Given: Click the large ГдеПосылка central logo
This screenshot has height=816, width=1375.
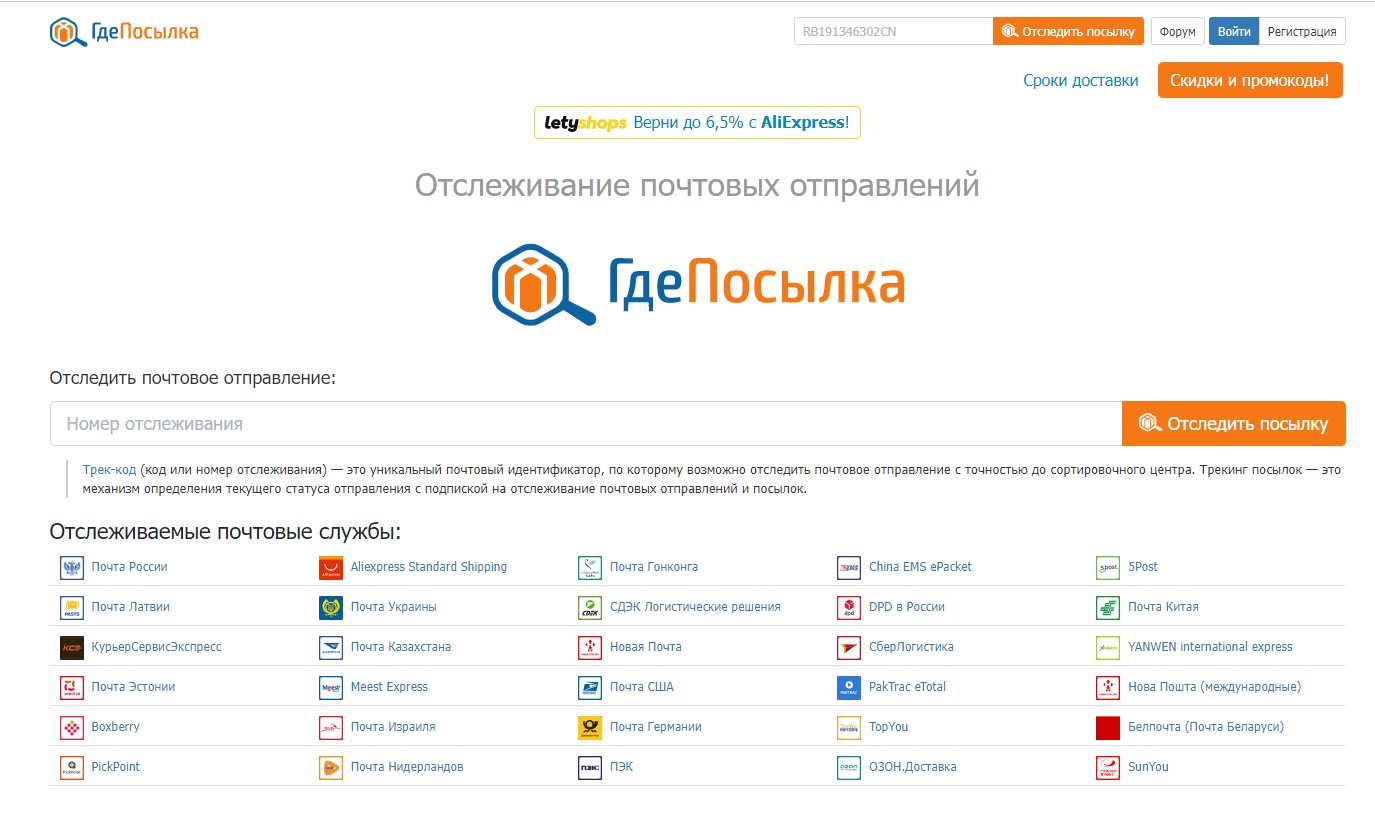Looking at the screenshot, I should [698, 284].
